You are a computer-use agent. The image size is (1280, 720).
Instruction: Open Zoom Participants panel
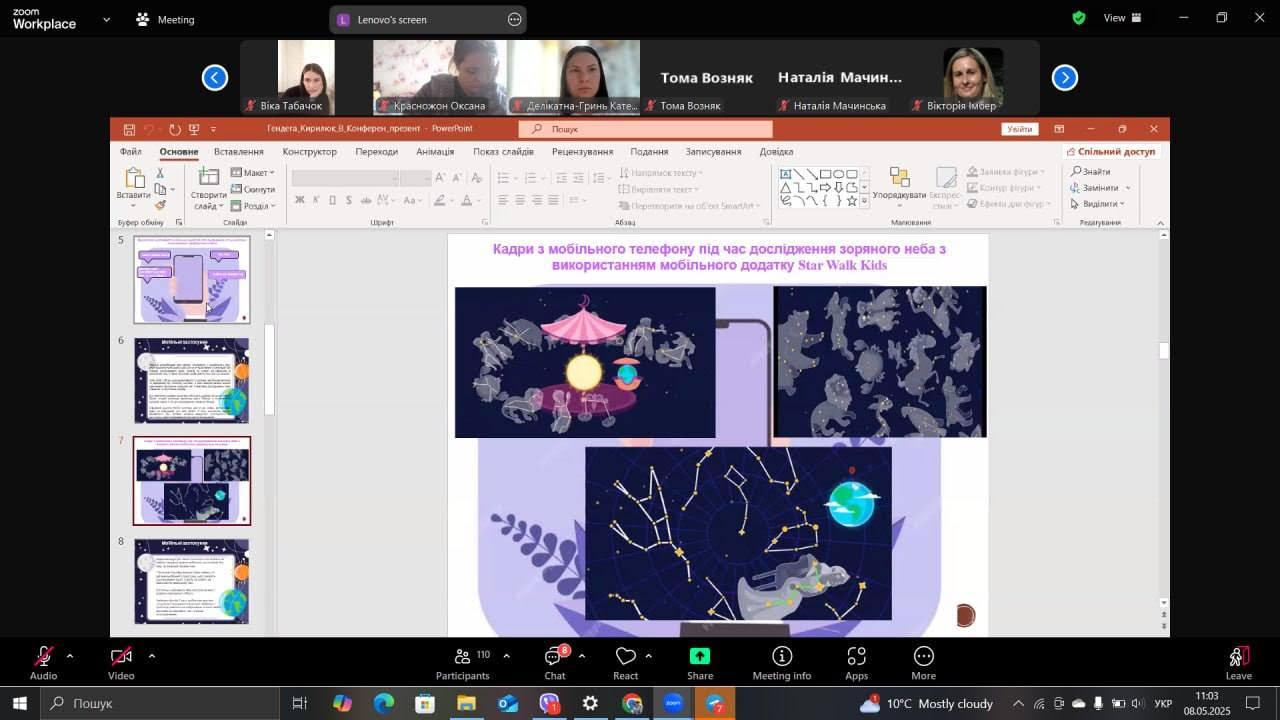463,663
